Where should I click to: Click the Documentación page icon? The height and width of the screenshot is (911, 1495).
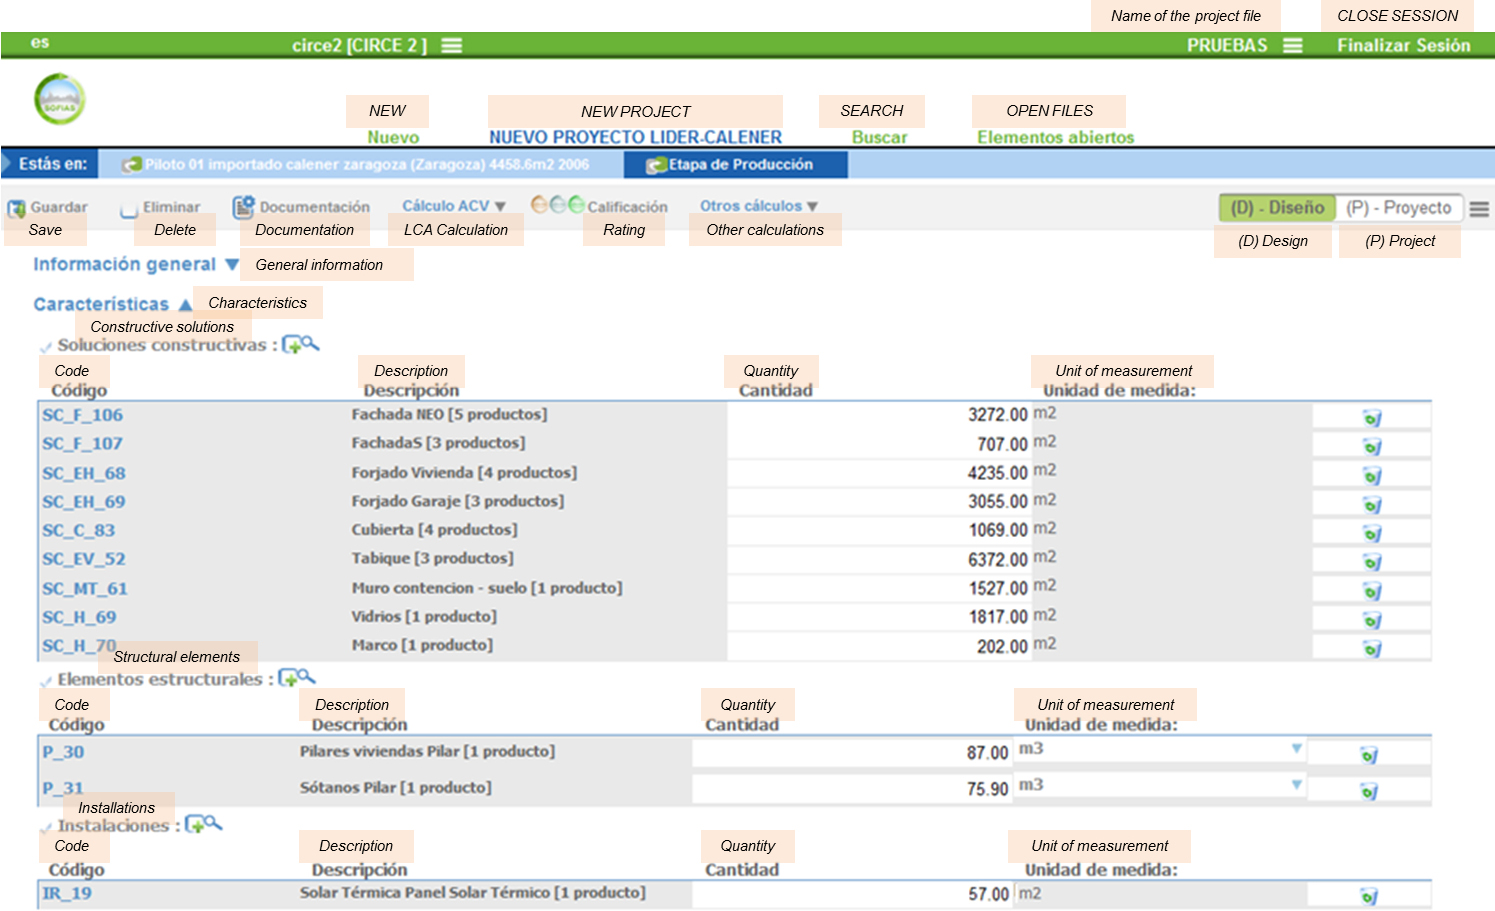click(243, 207)
